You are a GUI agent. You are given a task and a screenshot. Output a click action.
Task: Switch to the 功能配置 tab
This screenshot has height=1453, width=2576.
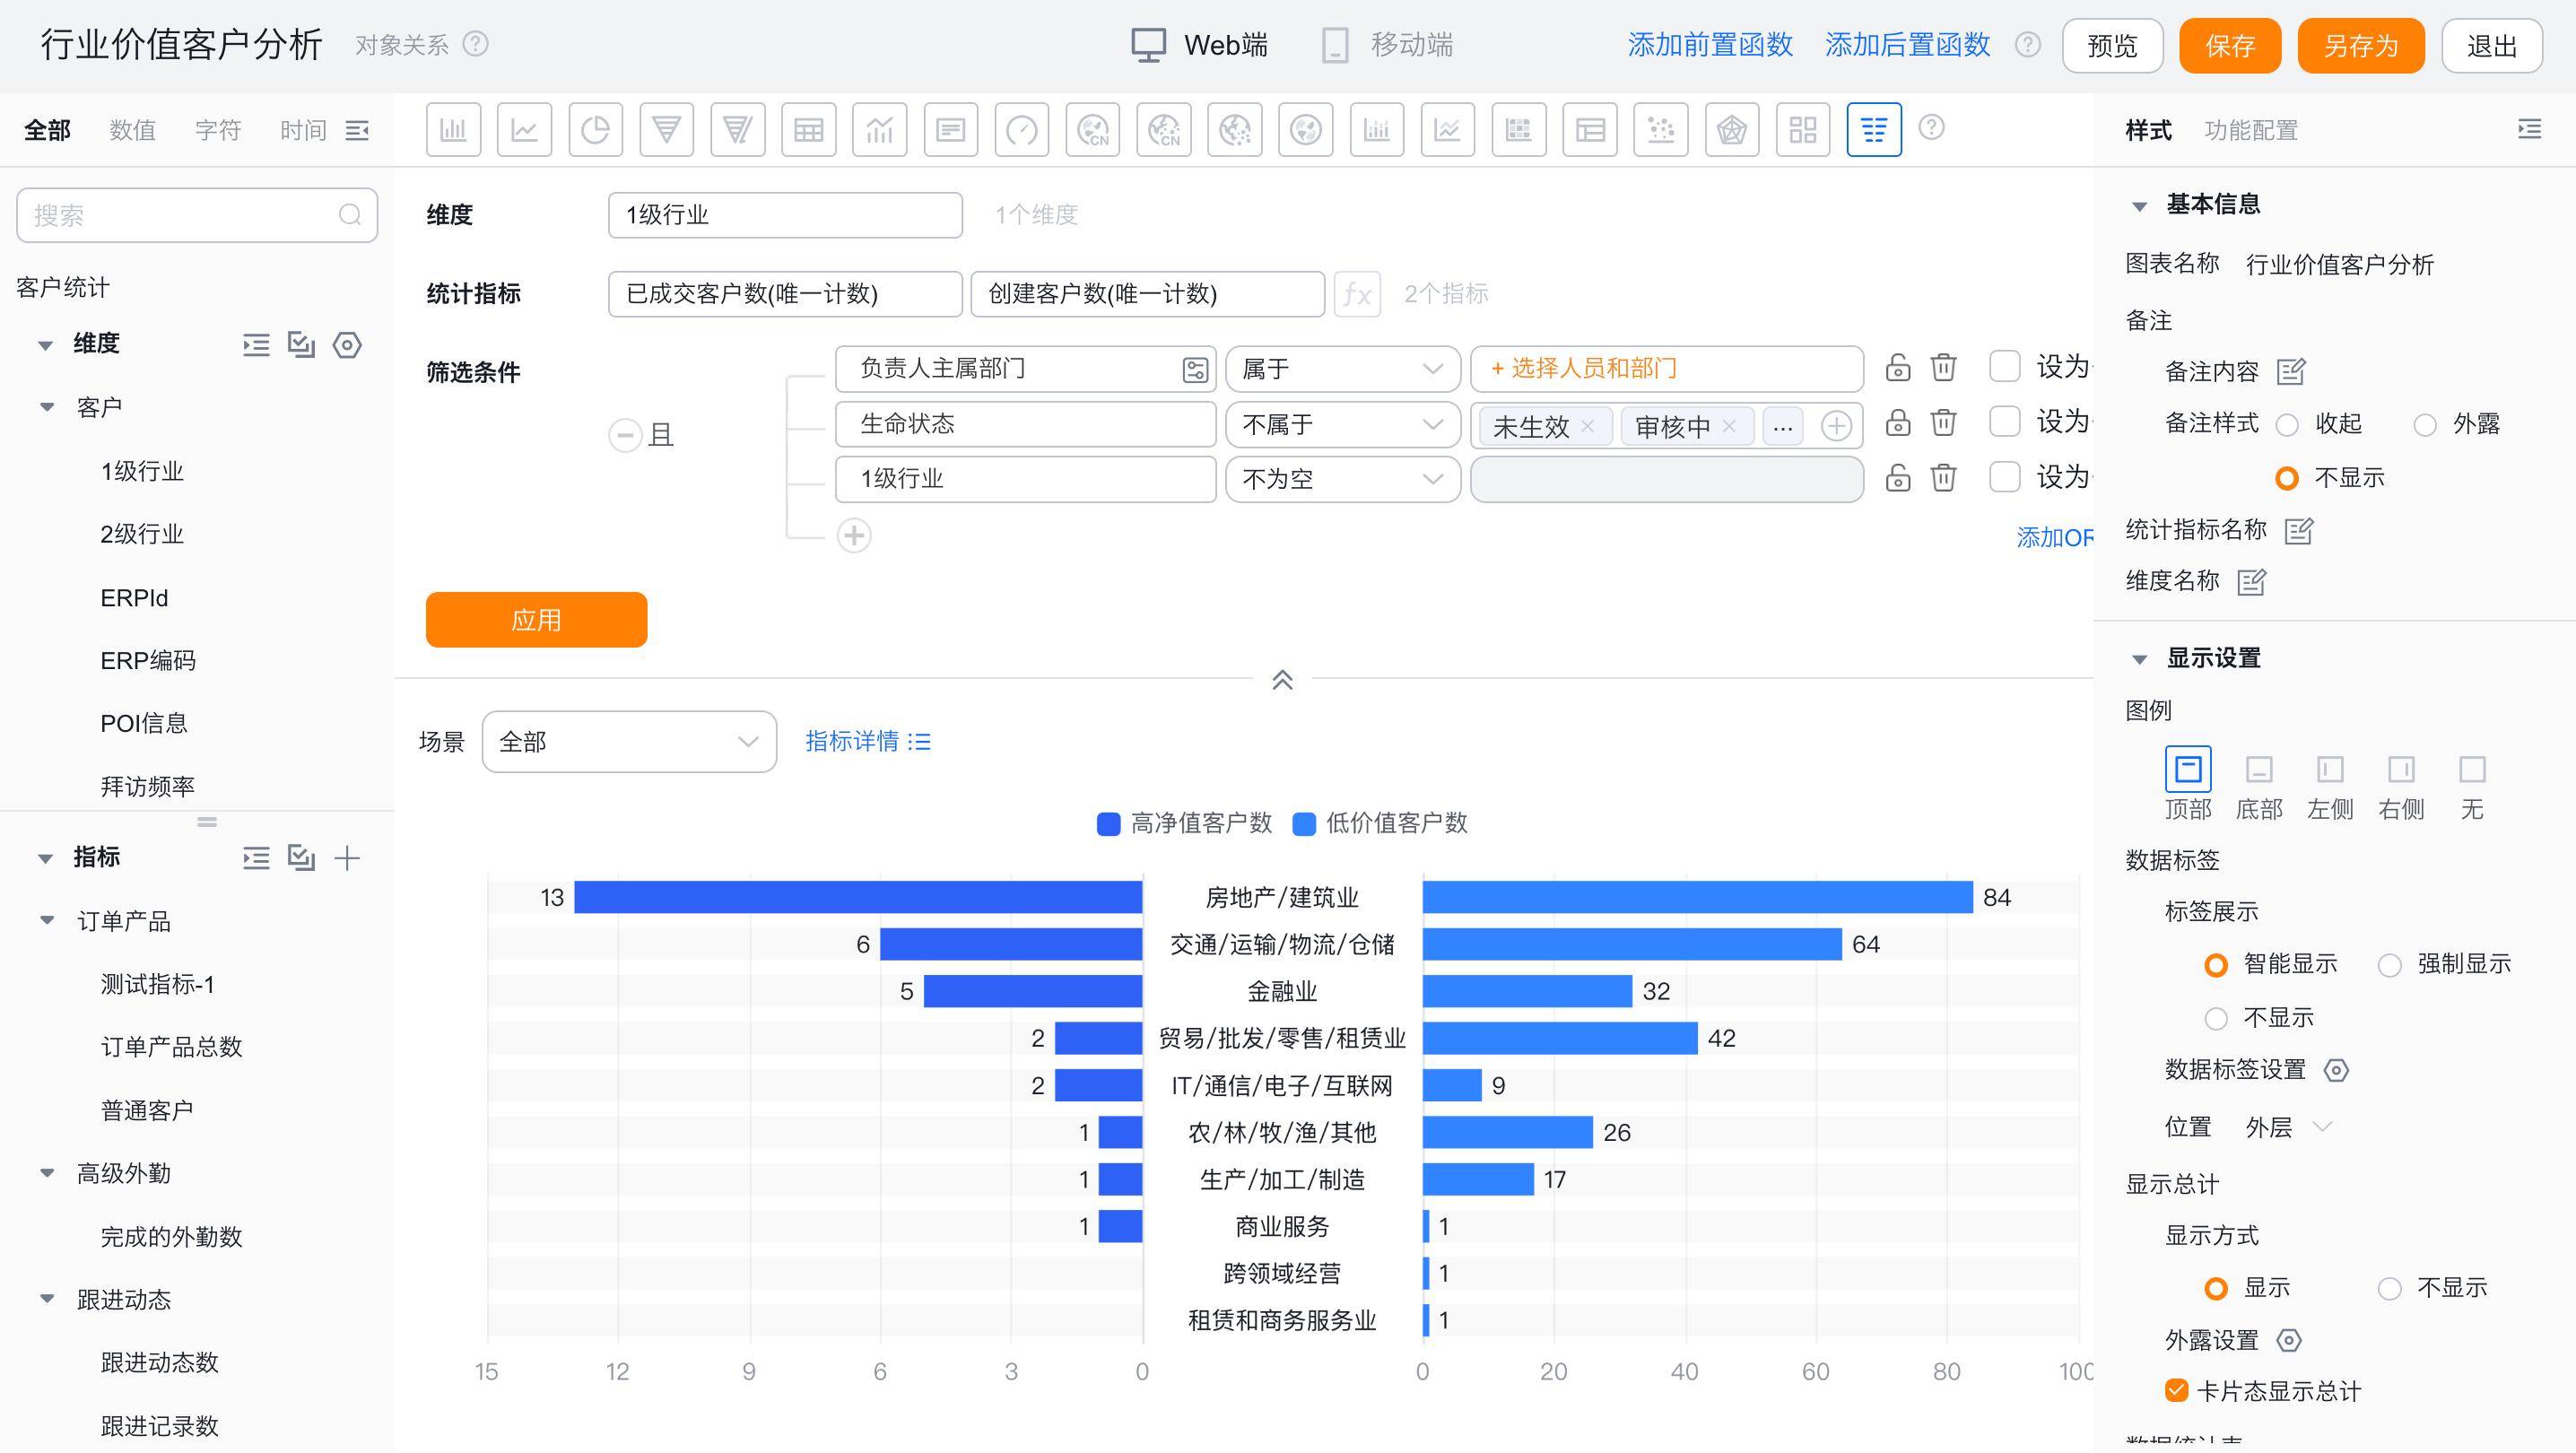tap(2250, 130)
